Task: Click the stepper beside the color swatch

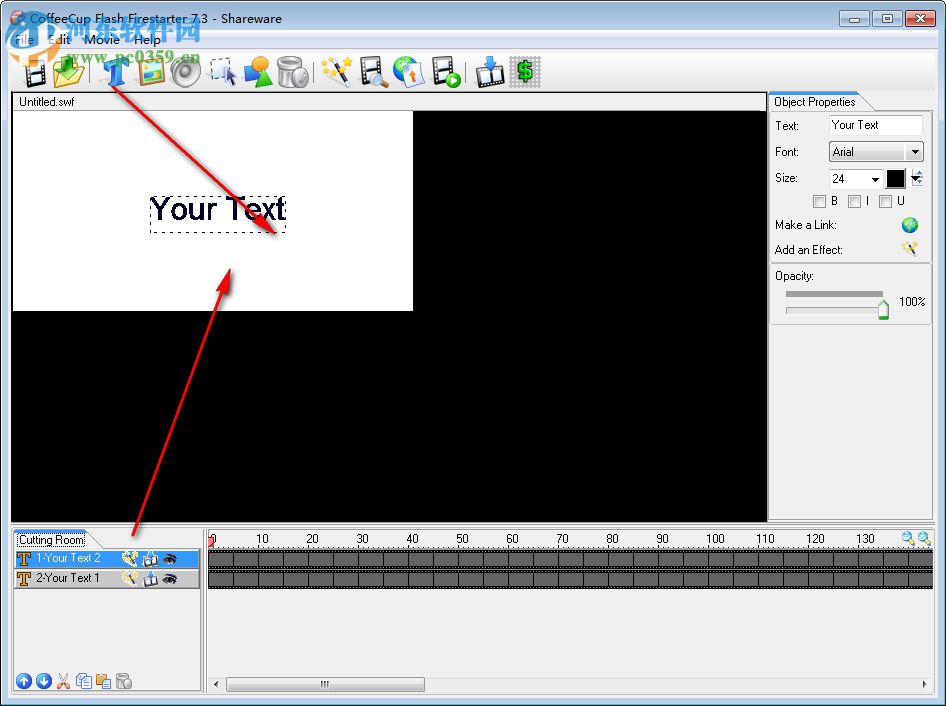Action: 917,178
